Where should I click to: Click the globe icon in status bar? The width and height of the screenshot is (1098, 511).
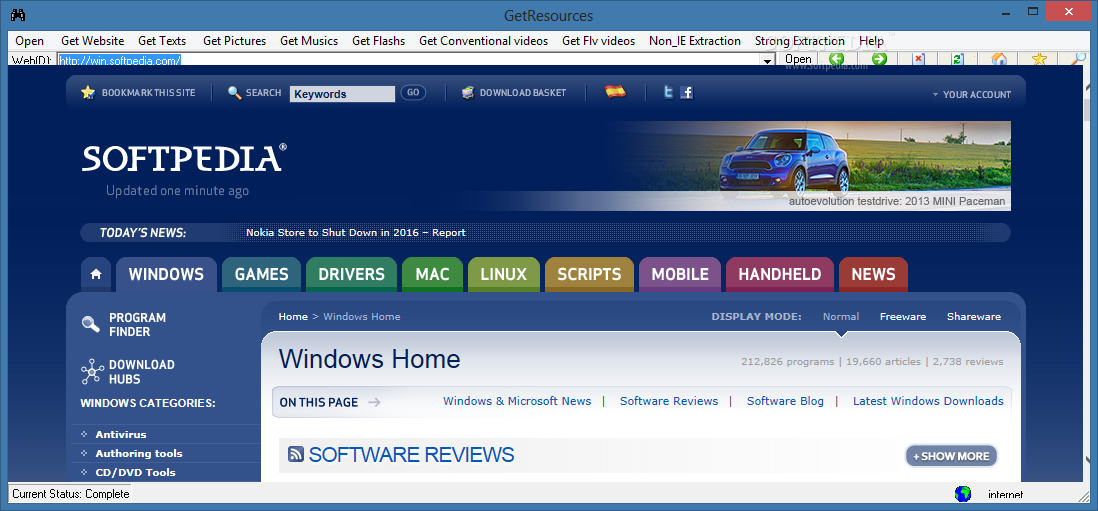[963, 494]
